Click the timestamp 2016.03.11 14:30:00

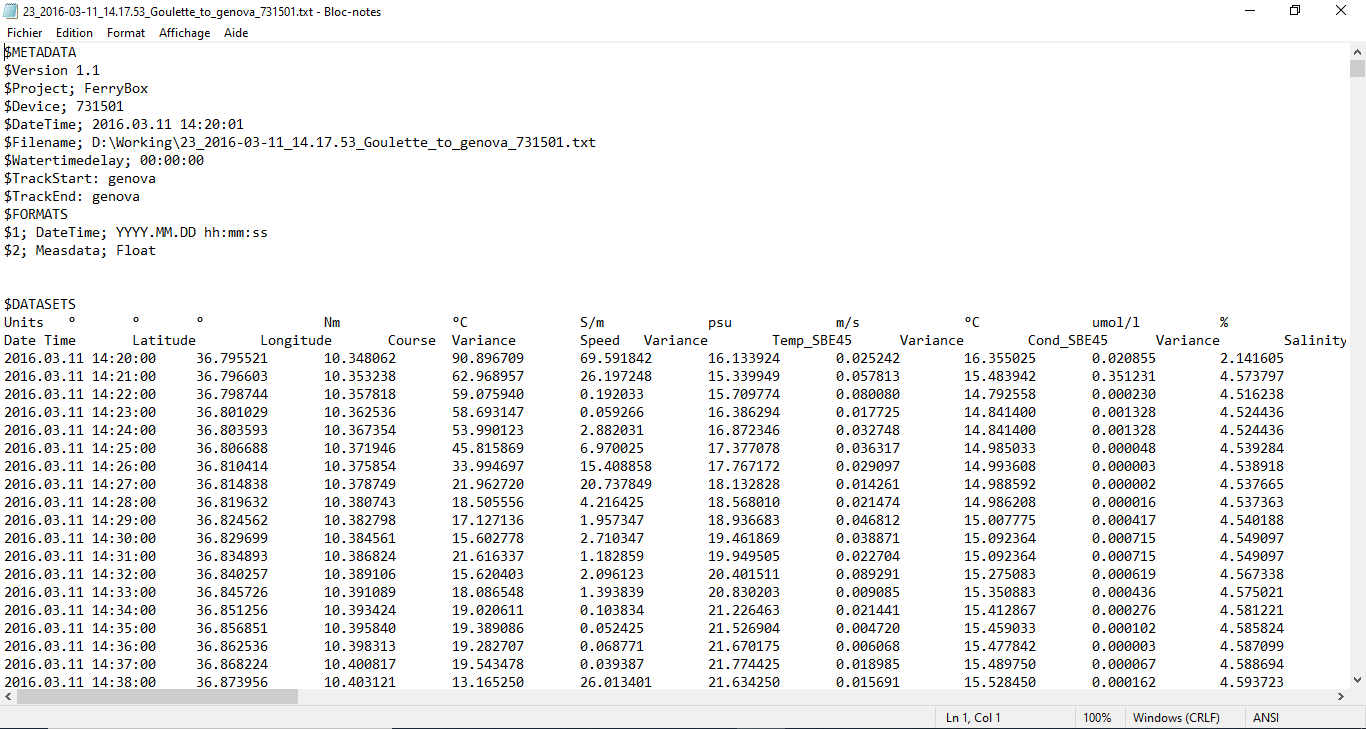click(x=80, y=538)
